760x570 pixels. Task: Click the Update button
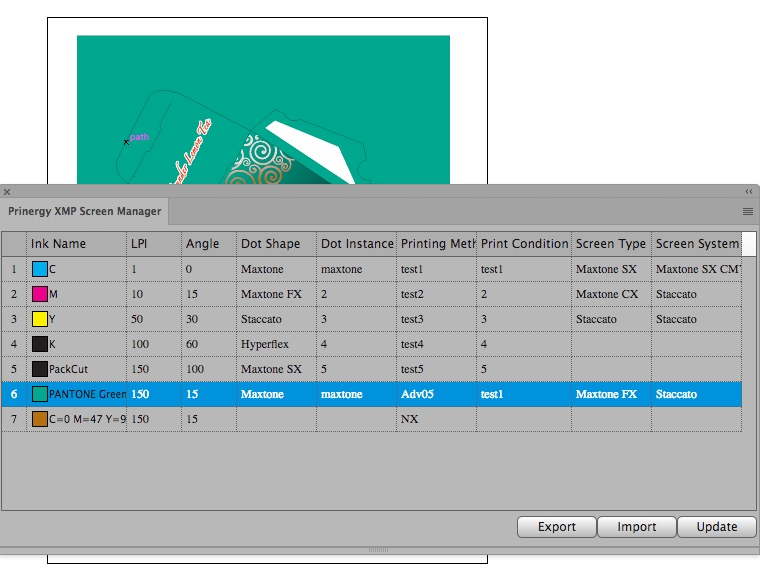[x=717, y=527]
